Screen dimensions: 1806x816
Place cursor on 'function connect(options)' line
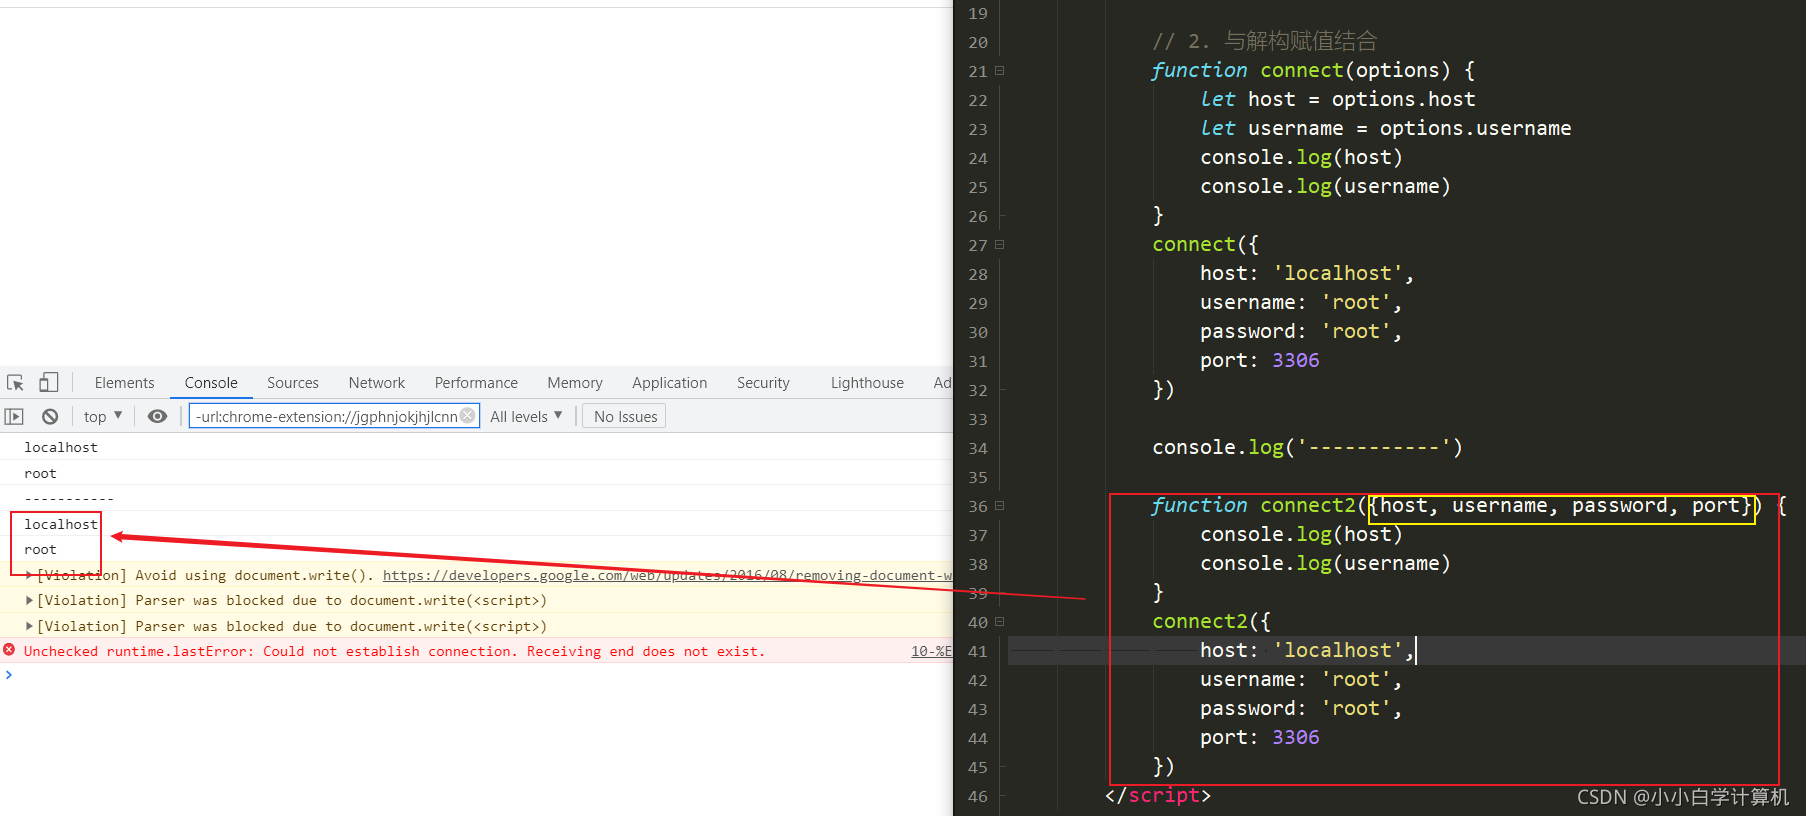coord(1313,70)
